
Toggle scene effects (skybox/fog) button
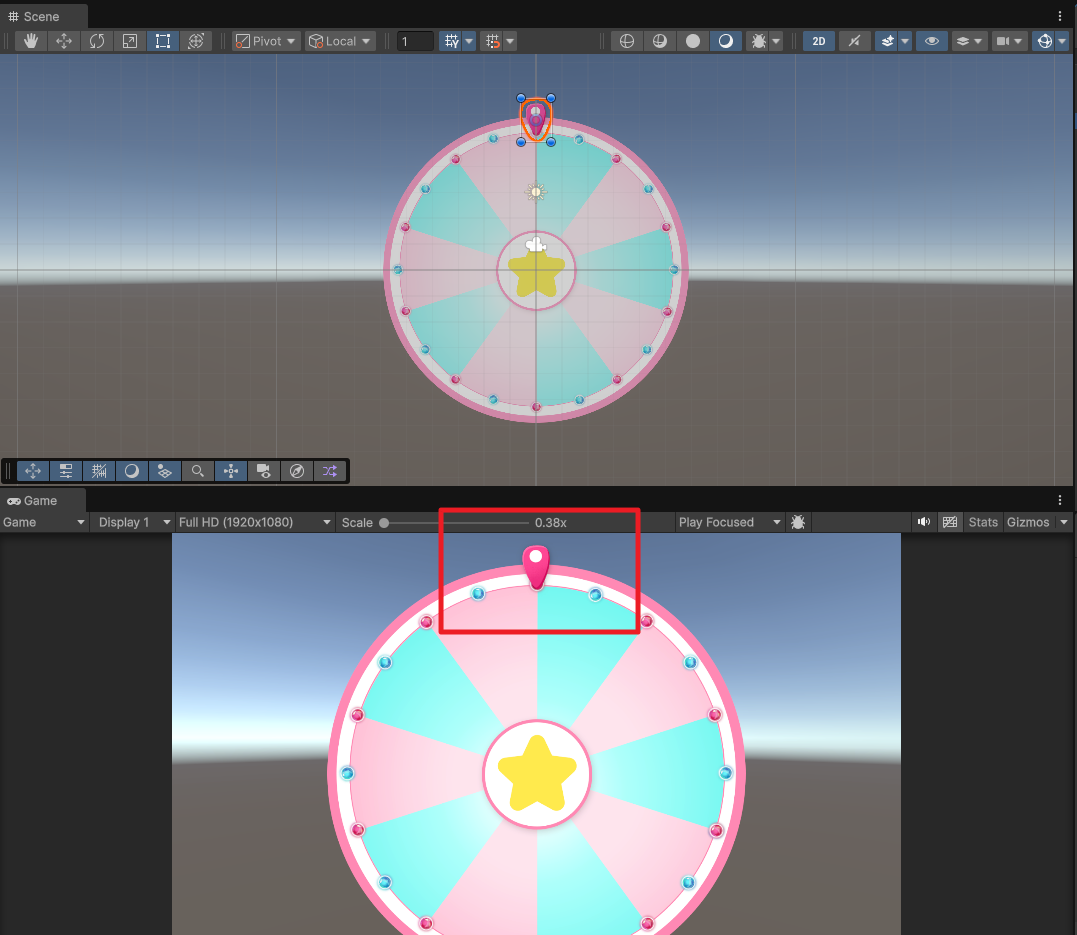click(x=887, y=41)
